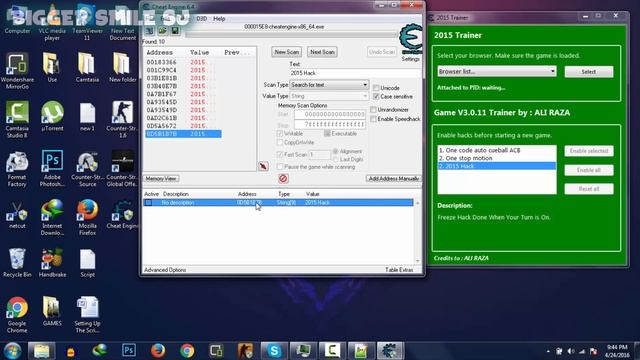Viewport: 640px width, 360px height.
Task: Open Skype from the taskbar
Action: [274, 351]
